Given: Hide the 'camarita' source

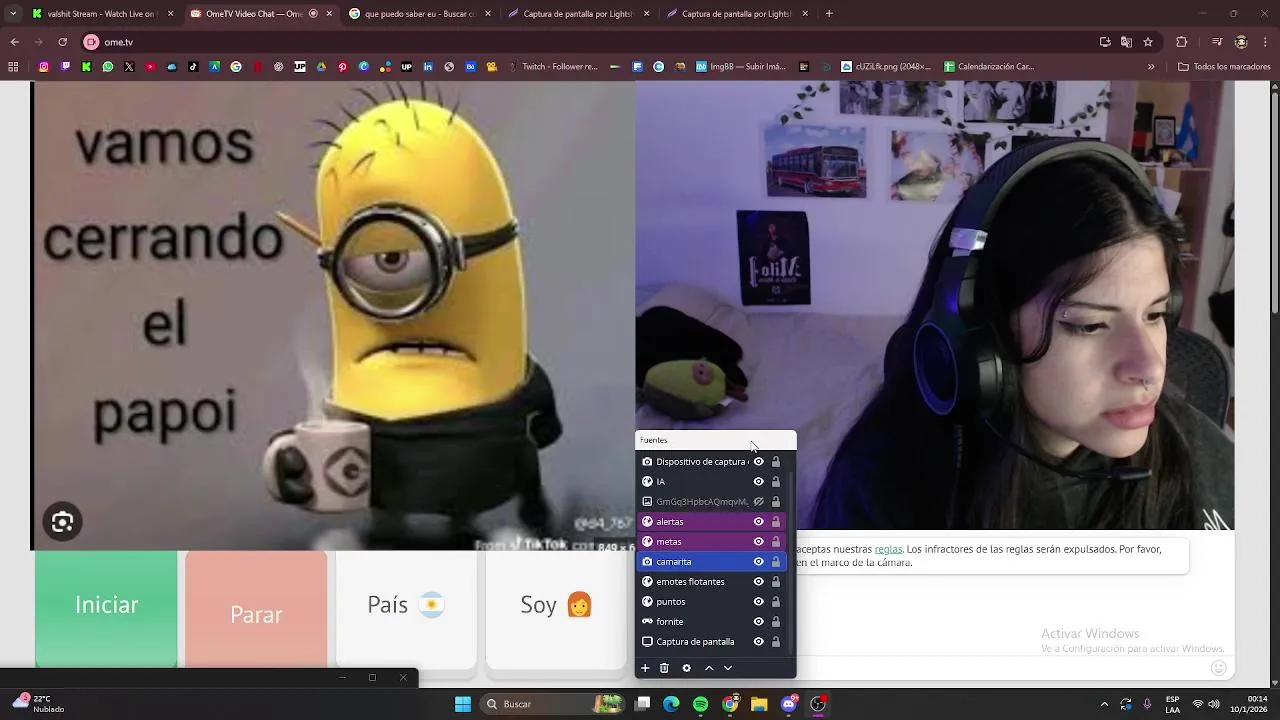Looking at the screenshot, I should click(x=758, y=562).
